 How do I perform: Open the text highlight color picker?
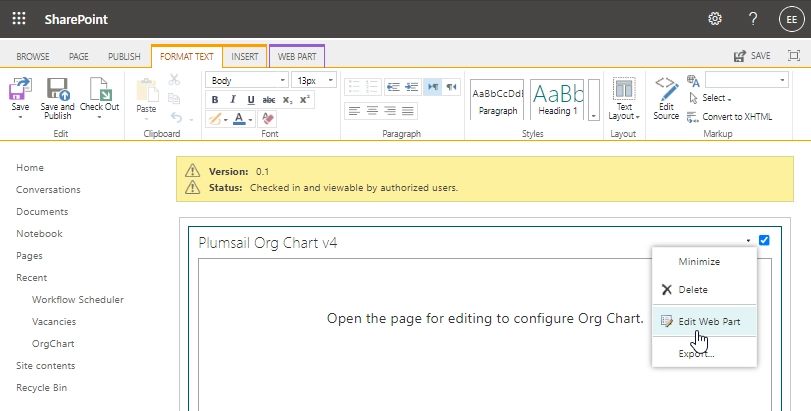coord(217,119)
